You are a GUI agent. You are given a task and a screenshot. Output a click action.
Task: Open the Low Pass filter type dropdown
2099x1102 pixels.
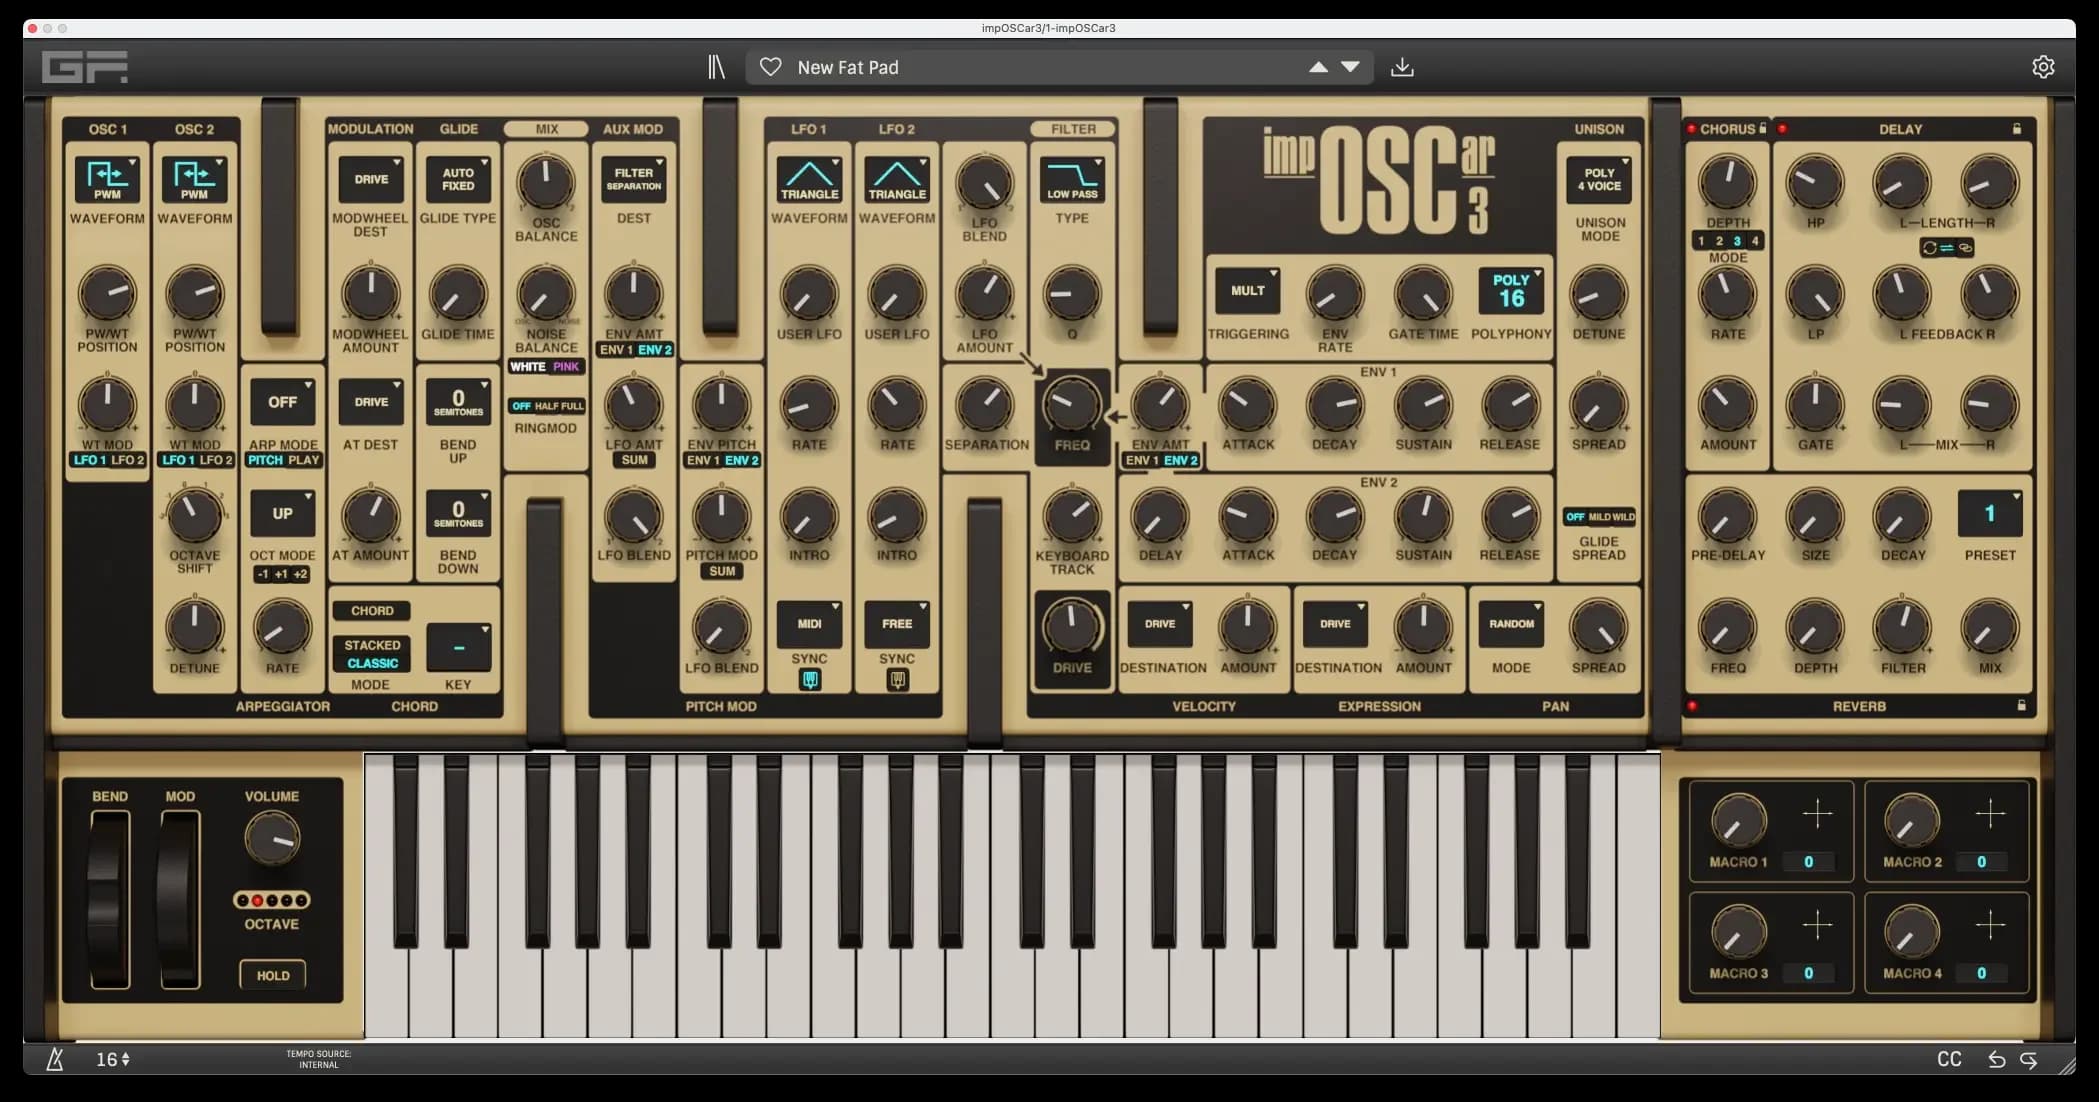[1072, 179]
